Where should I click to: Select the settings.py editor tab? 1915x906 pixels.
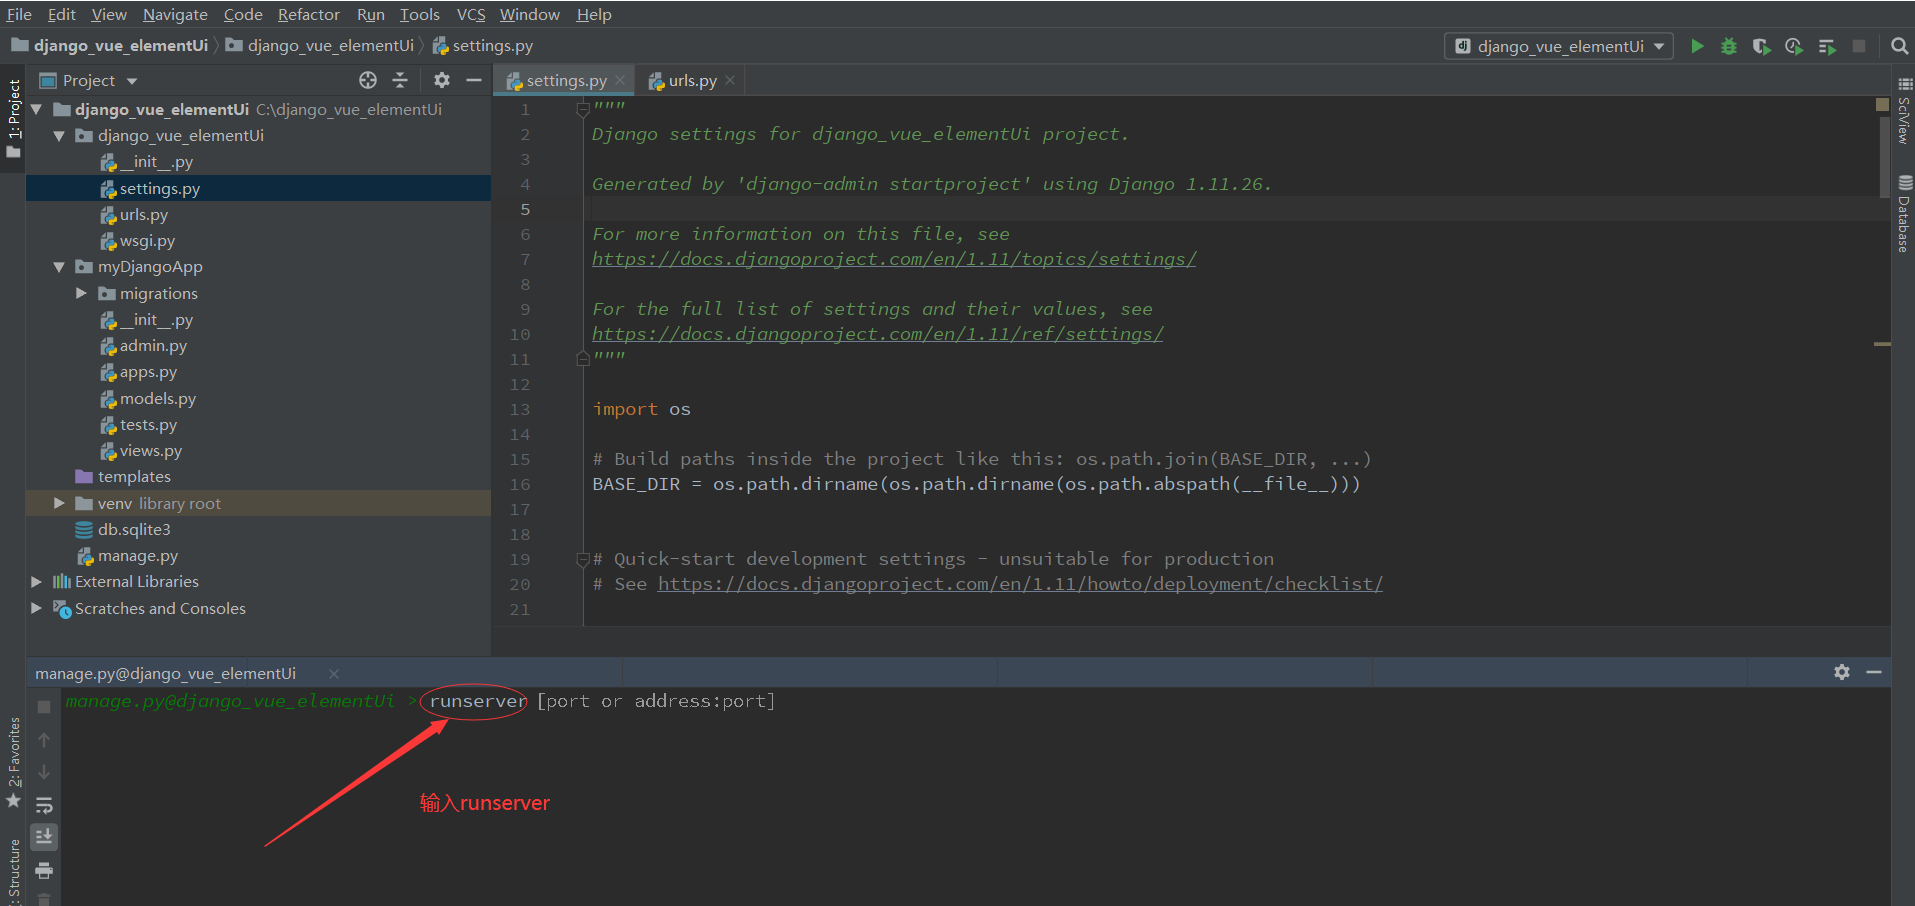click(566, 81)
